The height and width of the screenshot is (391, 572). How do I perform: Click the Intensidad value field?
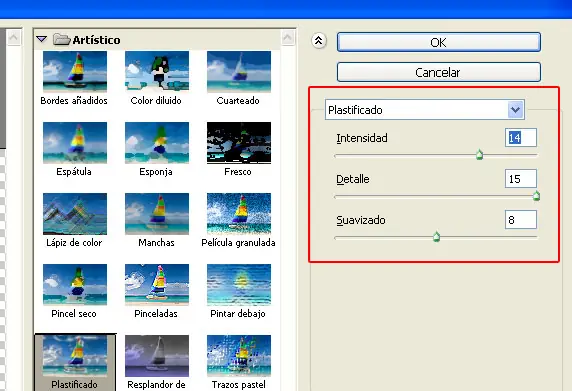[x=521, y=138]
